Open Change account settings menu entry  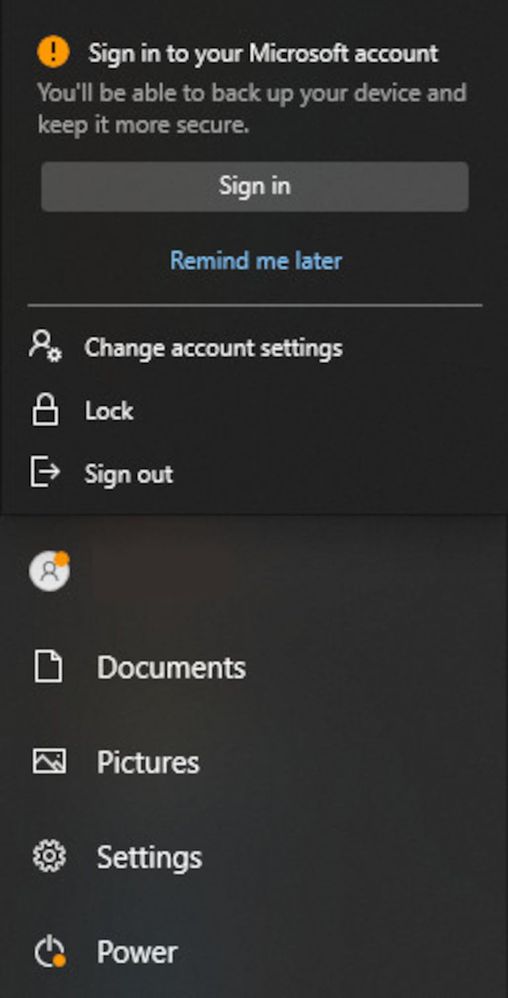(x=213, y=348)
